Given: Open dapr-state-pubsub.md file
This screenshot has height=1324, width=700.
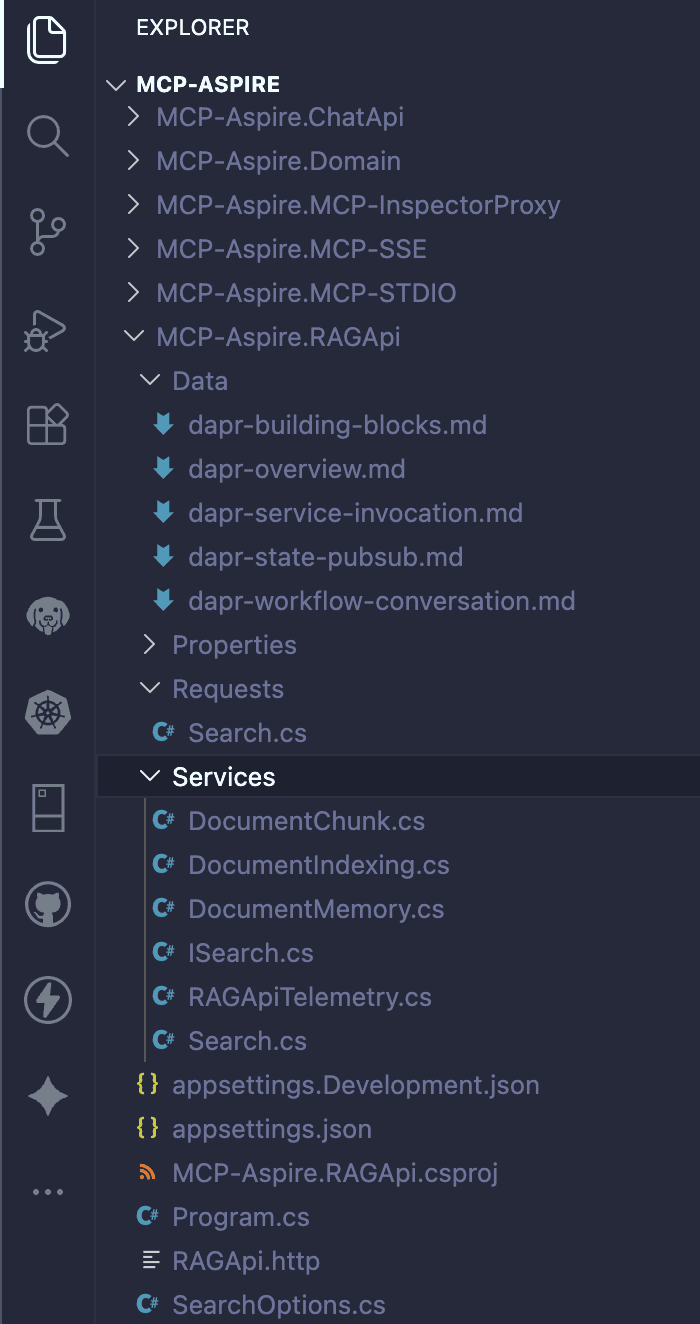Looking at the screenshot, I should (325, 557).
